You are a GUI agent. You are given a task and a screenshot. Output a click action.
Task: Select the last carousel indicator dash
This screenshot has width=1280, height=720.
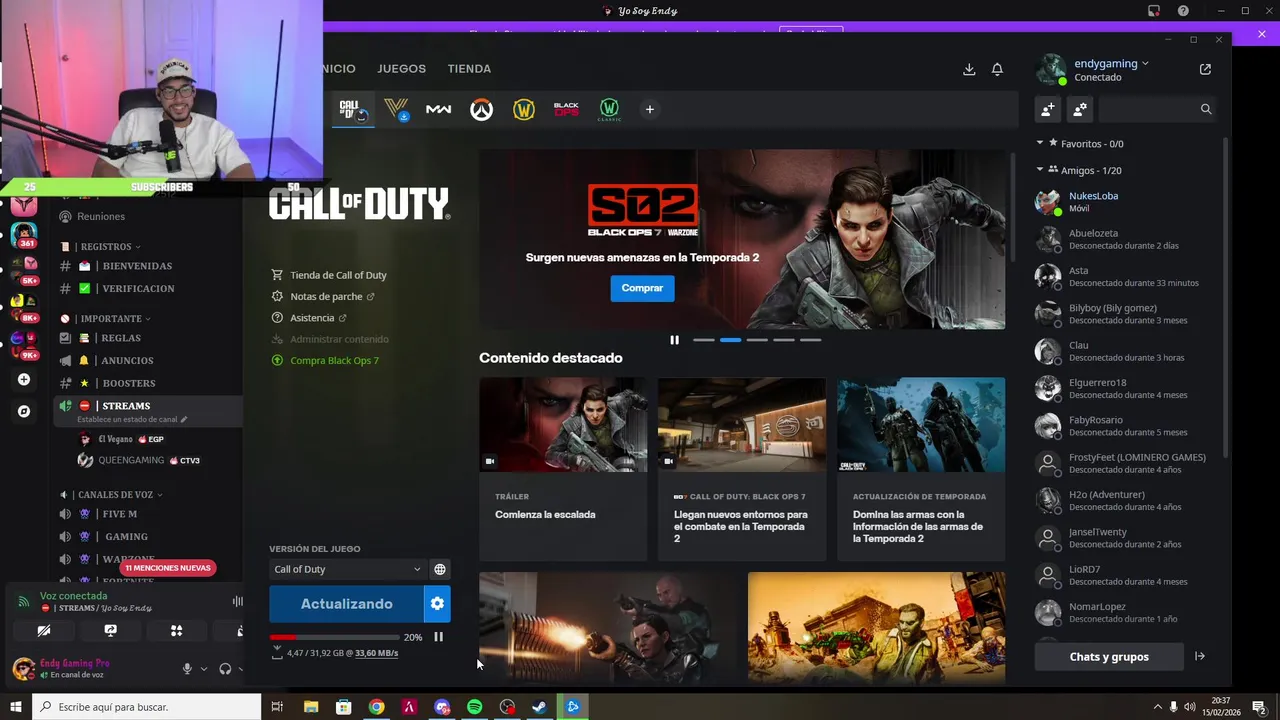pyautogui.click(x=810, y=340)
